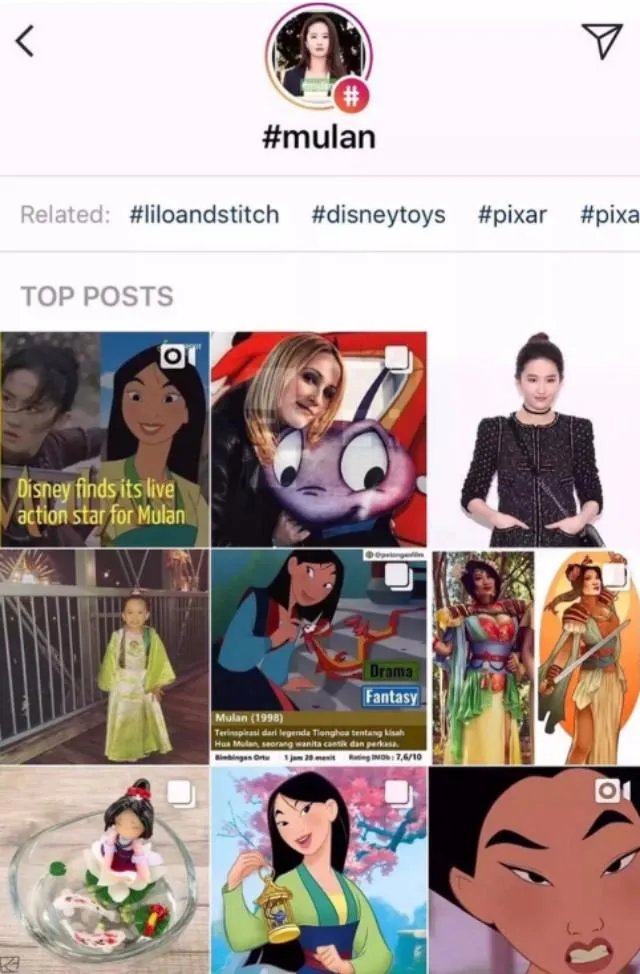Open the #mulan hashtag story avatar
Viewport: 640px width, 974px height.
tap(318, 57)
